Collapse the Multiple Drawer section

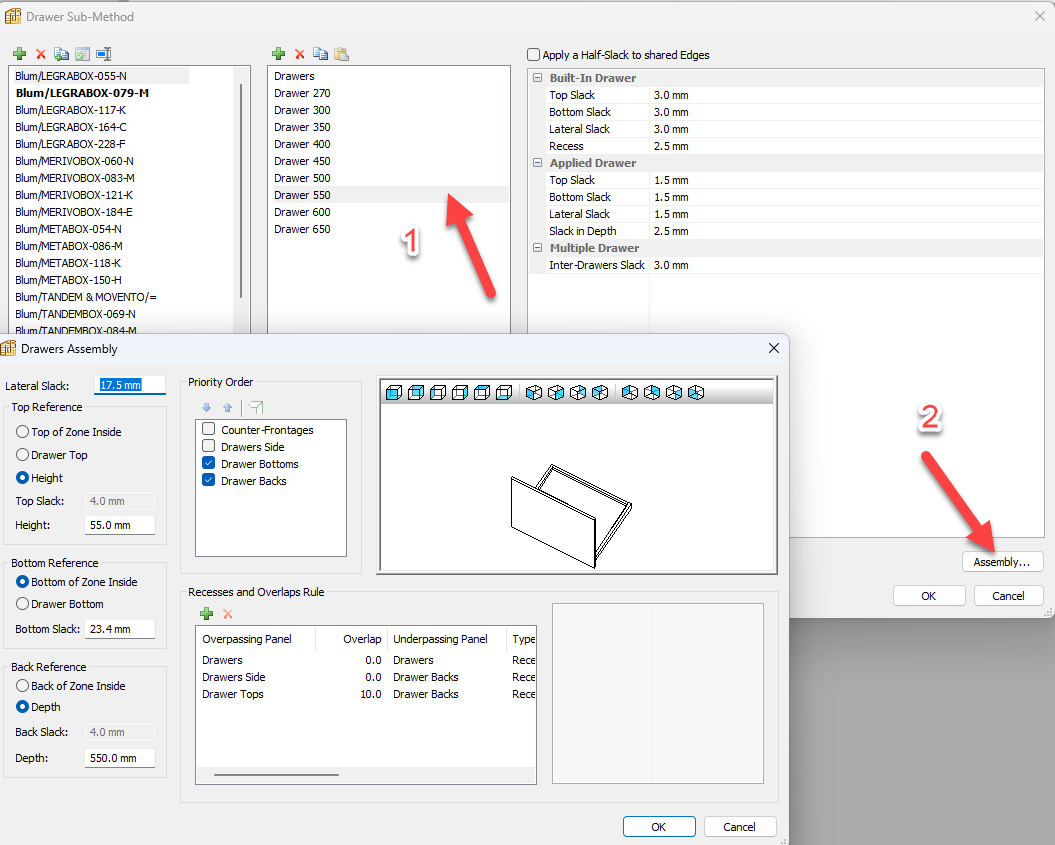point(537,247)
